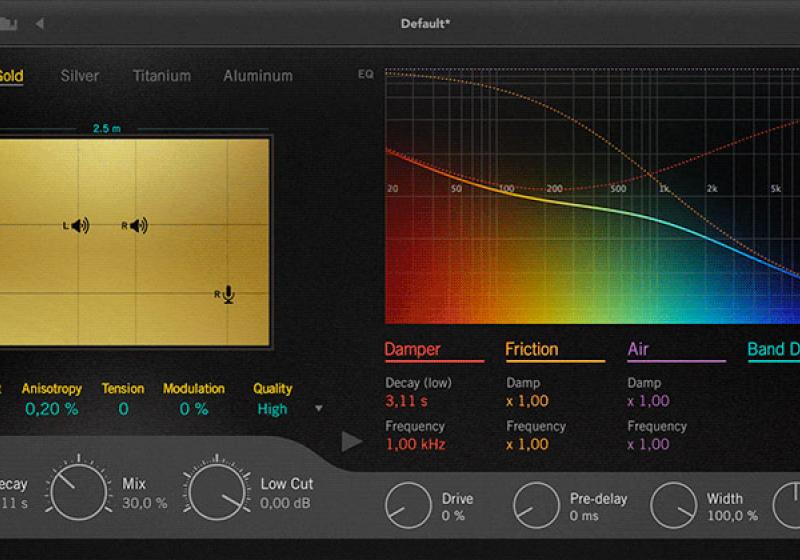Click the play triangle beside the Drive knob
This screenshot has height=560, width=800.
pyautogui.click(x=351, y=441)
